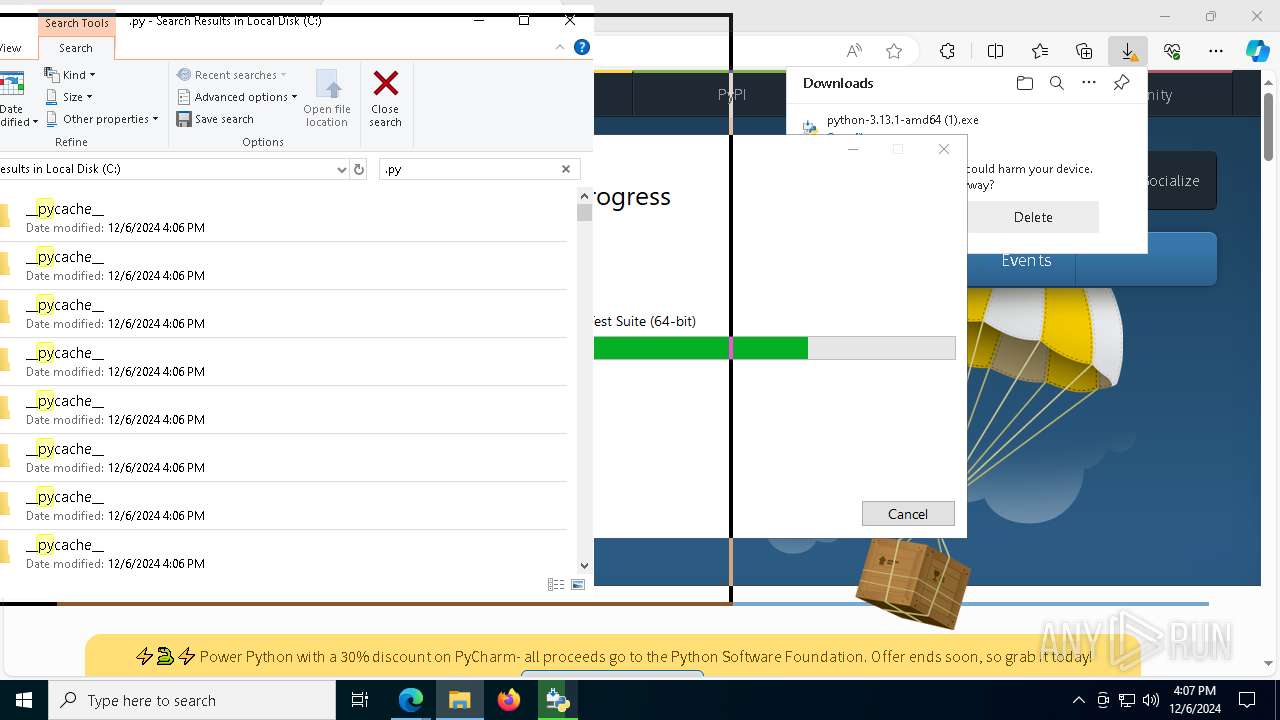
Task: Open Browser essentials heart icon
Action: point(1172,51)
